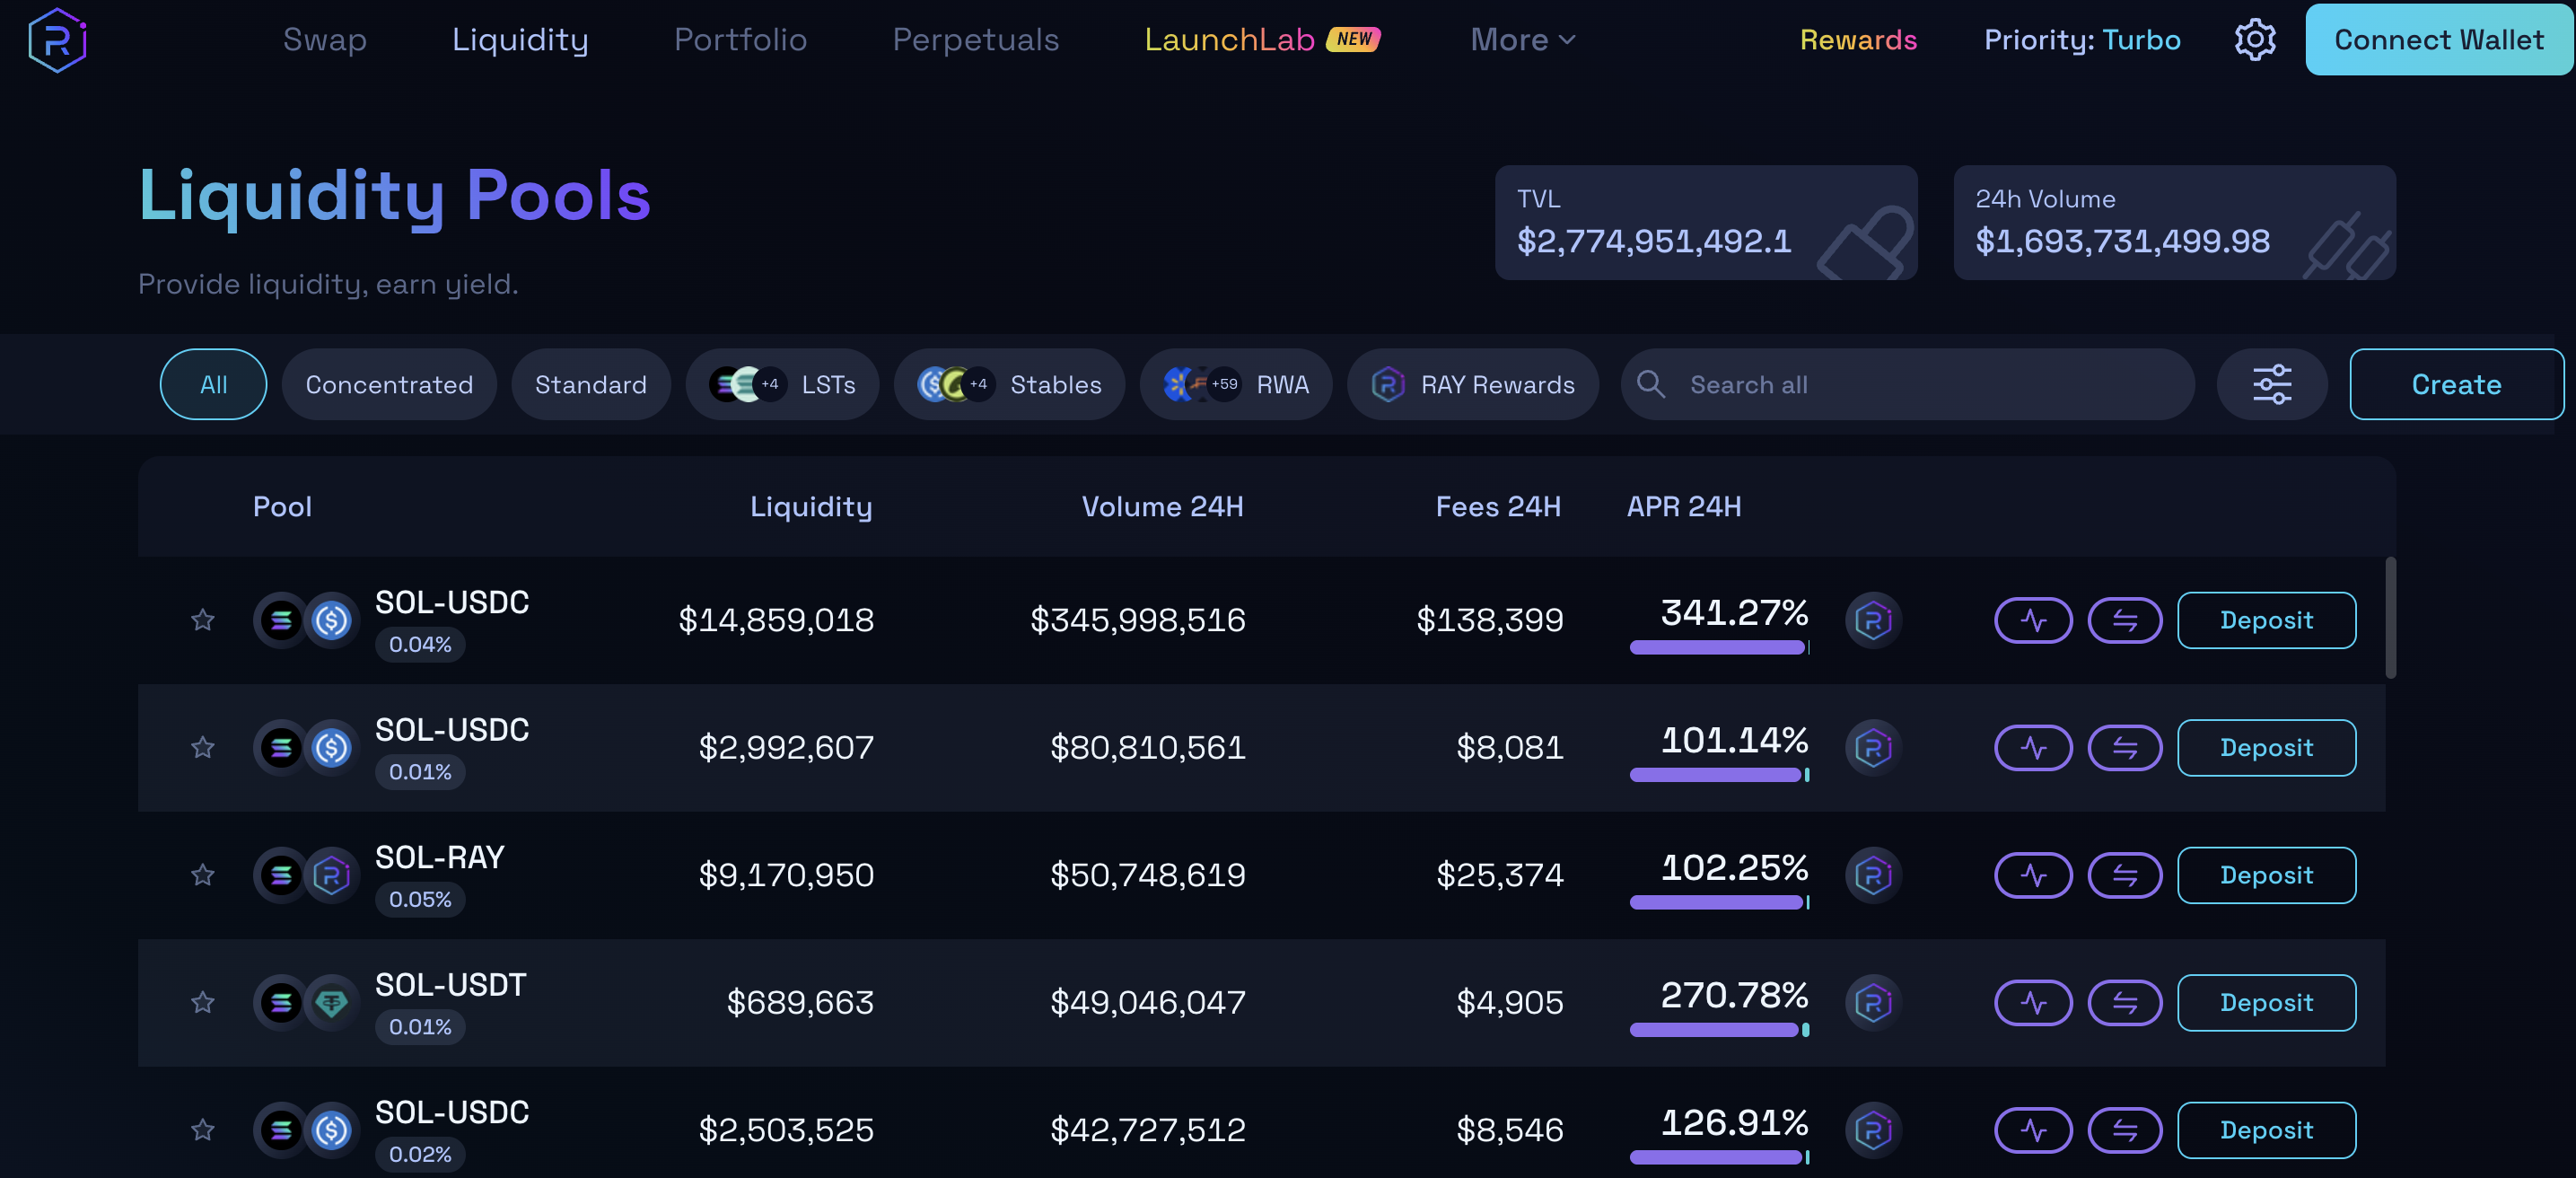Click swap icon for SOL-USDC 0.02% pool
Viewport: 2576px width, 1178px height.
coord(2125,1130)
